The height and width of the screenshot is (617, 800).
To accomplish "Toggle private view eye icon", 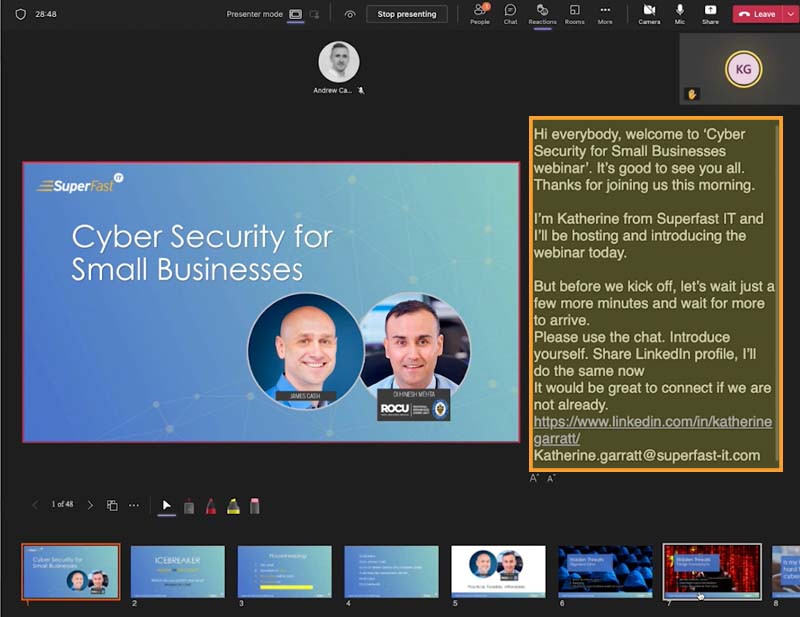I will 350,14.
